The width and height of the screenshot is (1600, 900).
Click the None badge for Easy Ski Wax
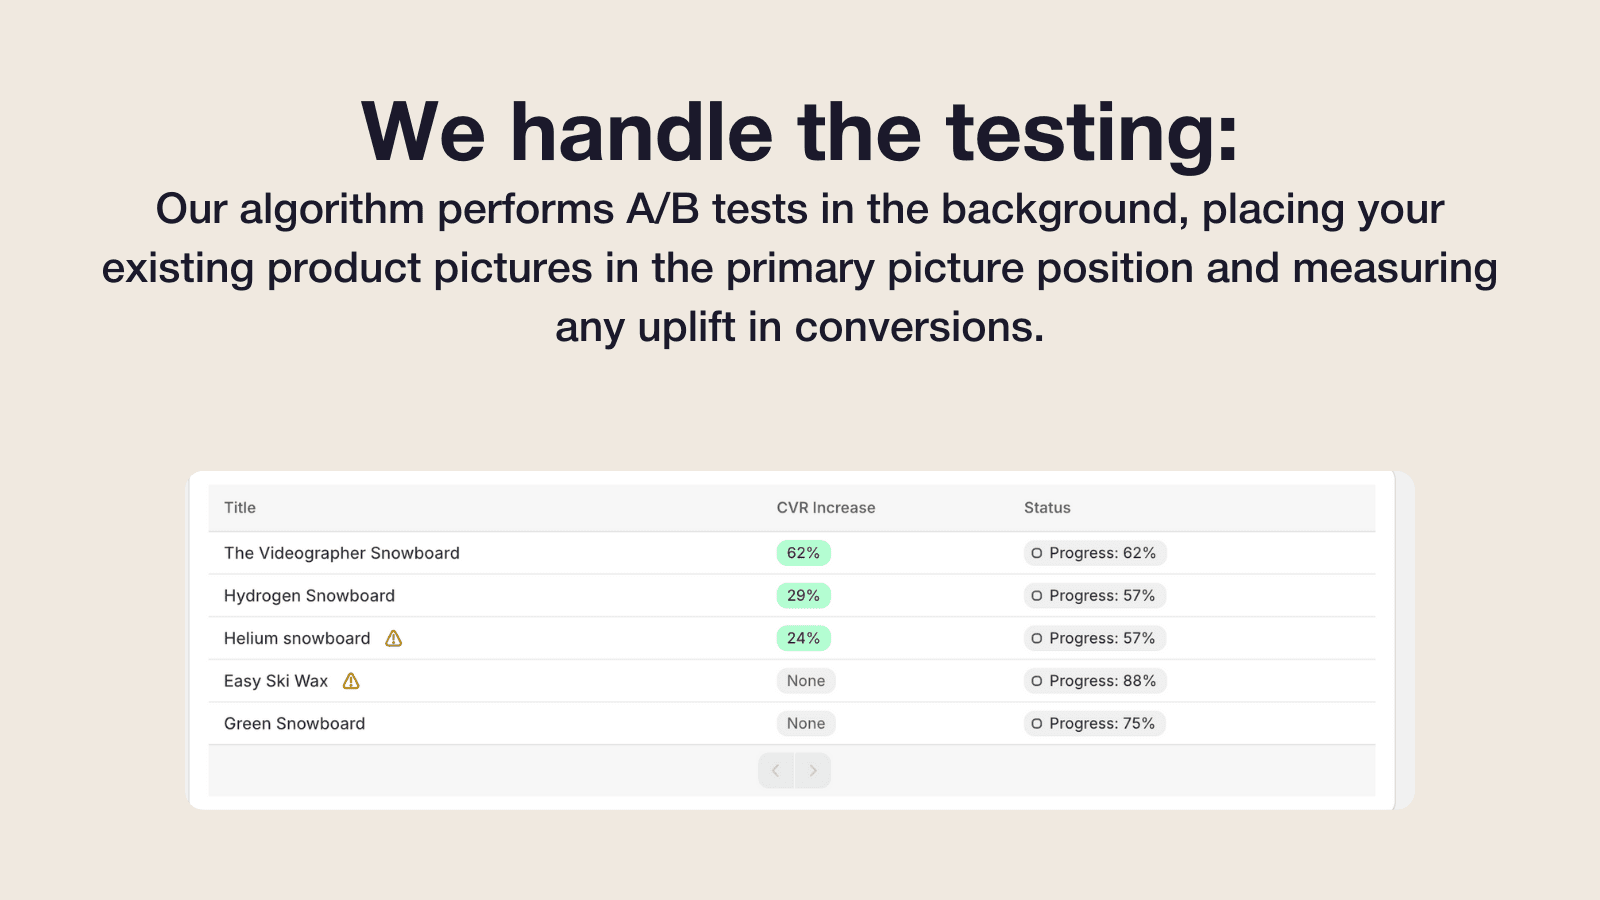(806, 681)
